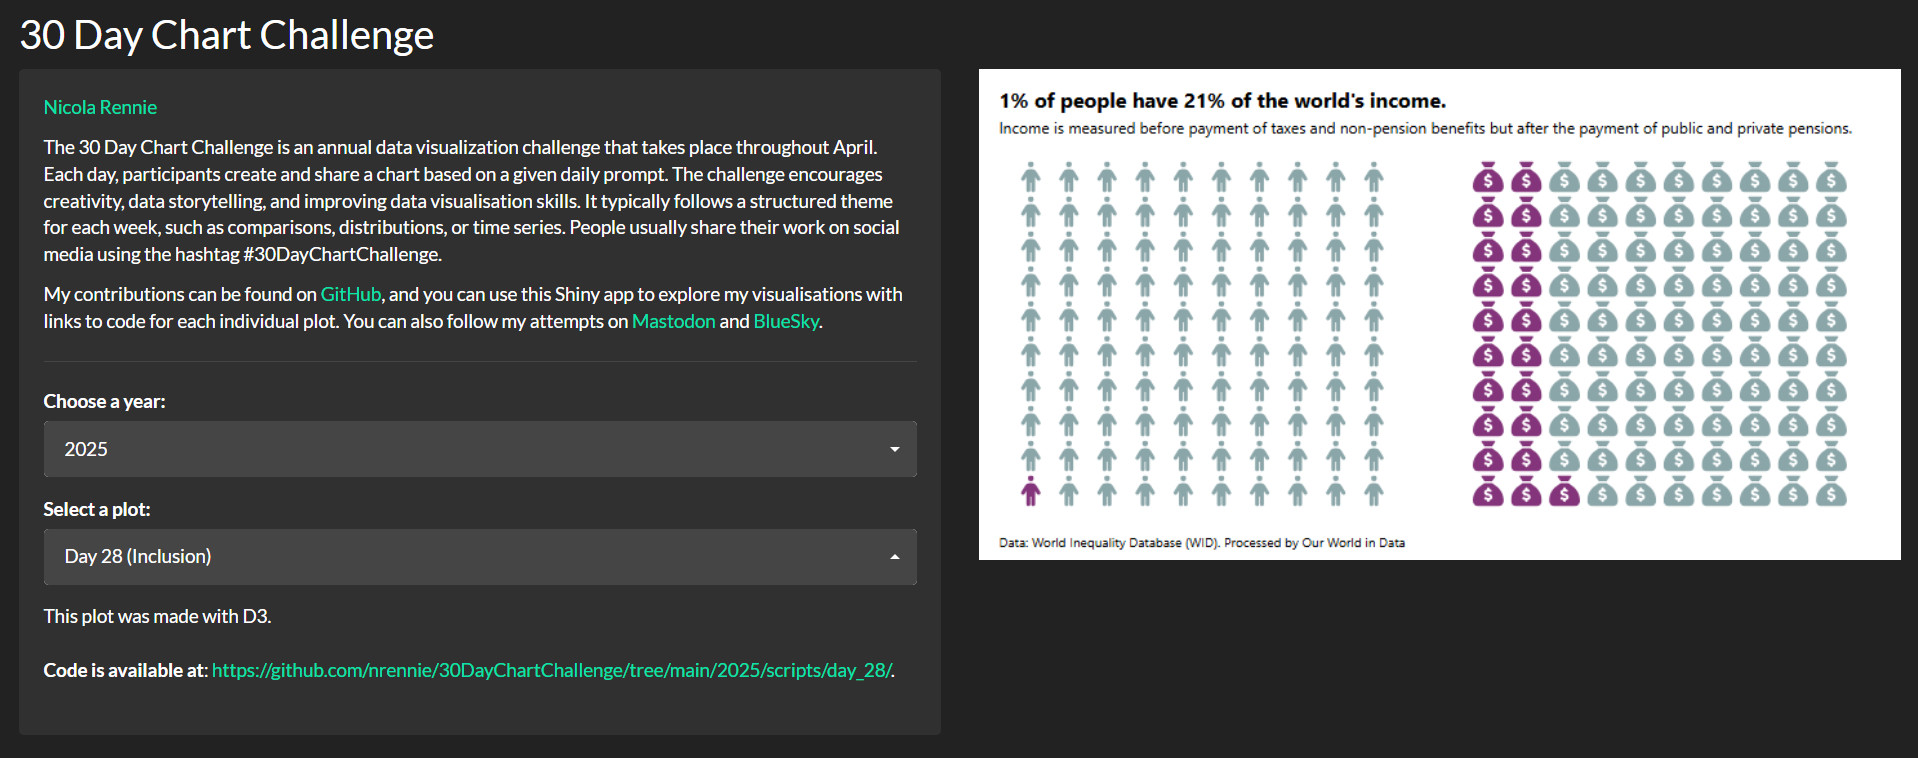Open the Mastodon profile link
This screenshot has height=758, width=1918.
tap(674, 321)
